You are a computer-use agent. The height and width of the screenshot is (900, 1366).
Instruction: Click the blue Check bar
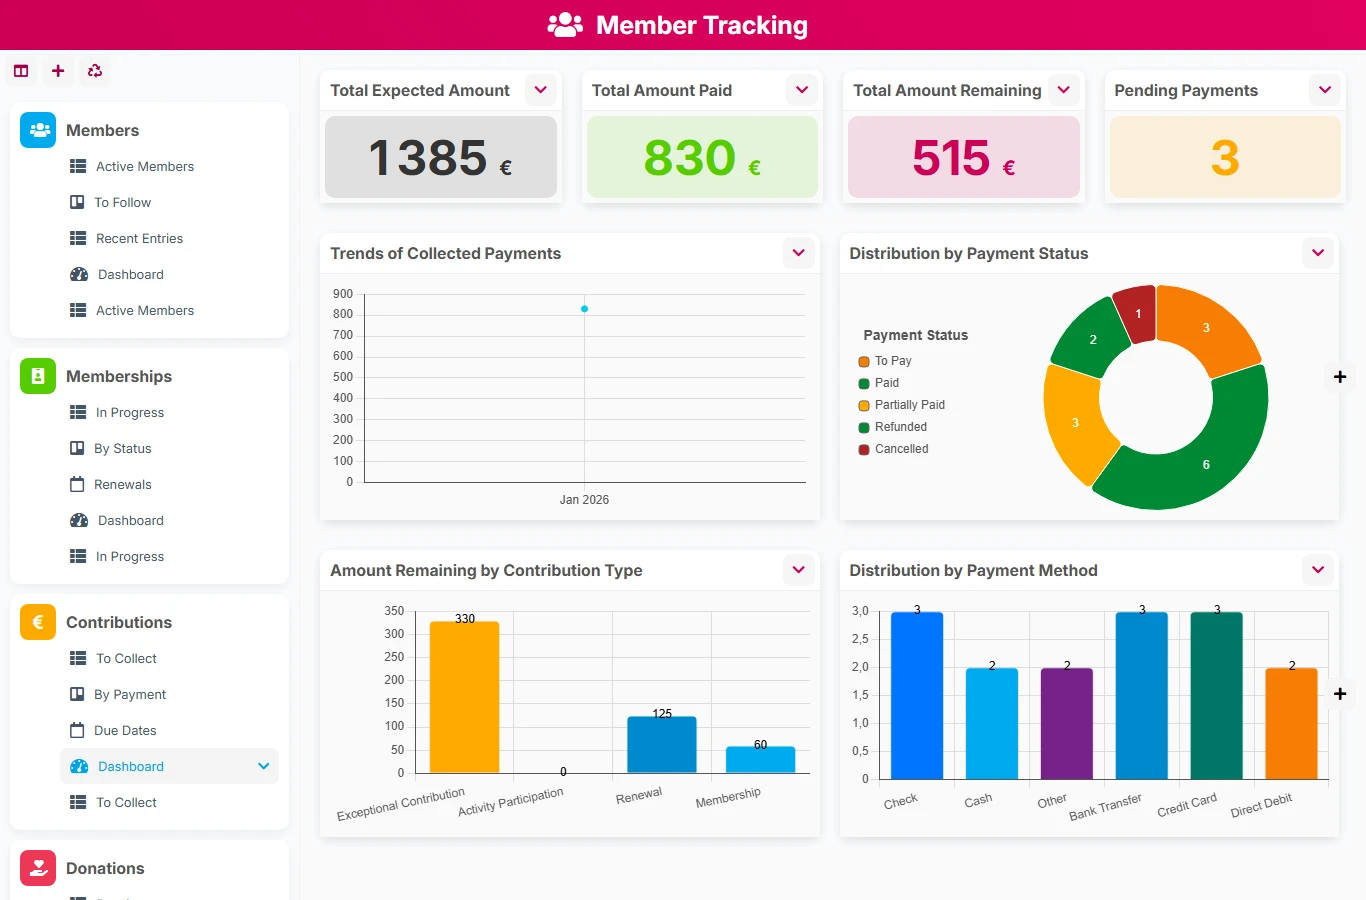917,695
